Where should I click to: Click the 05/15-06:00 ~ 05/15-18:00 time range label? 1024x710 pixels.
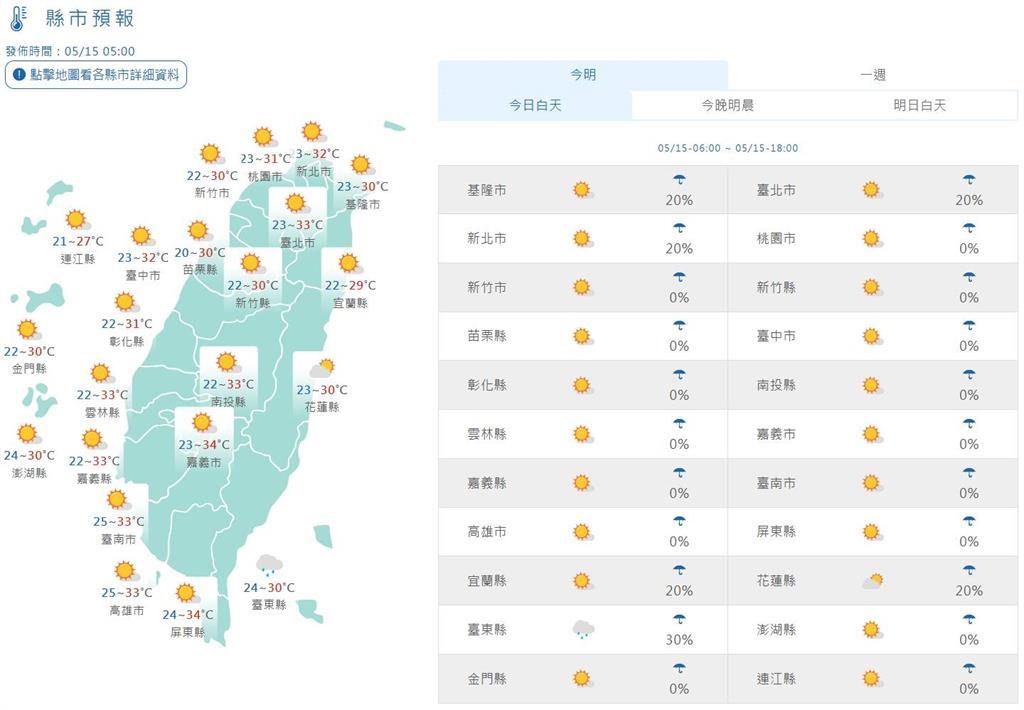click(x=727, y=148)
